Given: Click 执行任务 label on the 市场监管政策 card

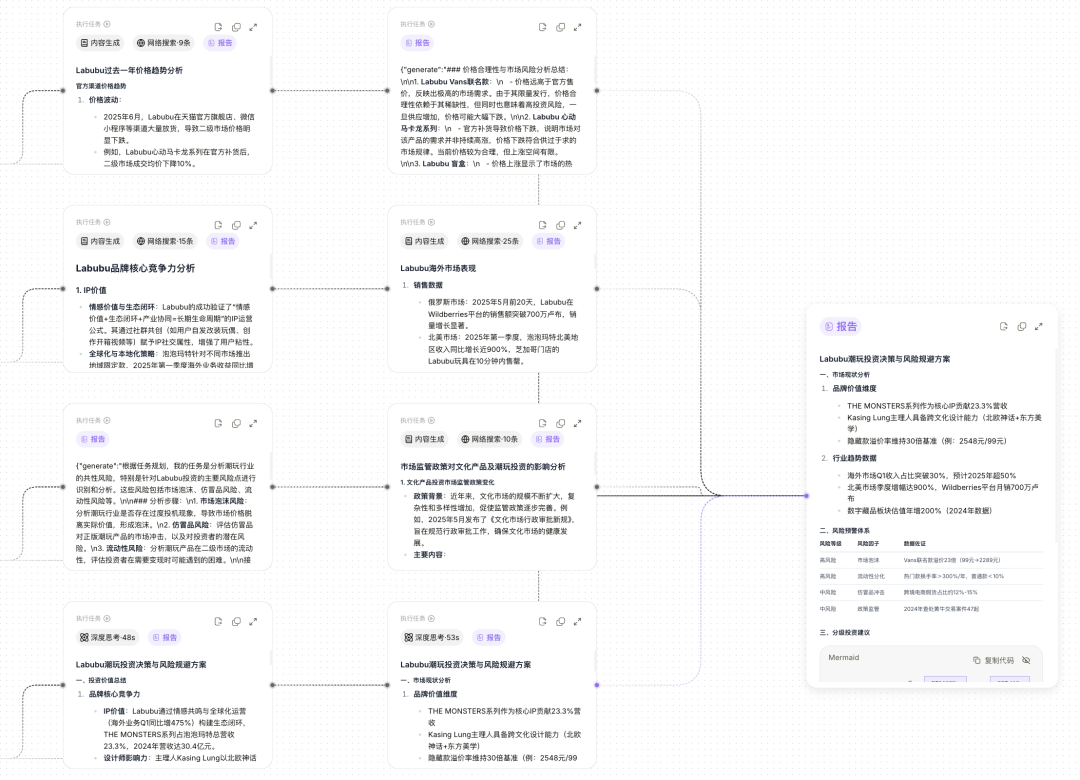Looking at the screenshot, I should tap(413, 420).
